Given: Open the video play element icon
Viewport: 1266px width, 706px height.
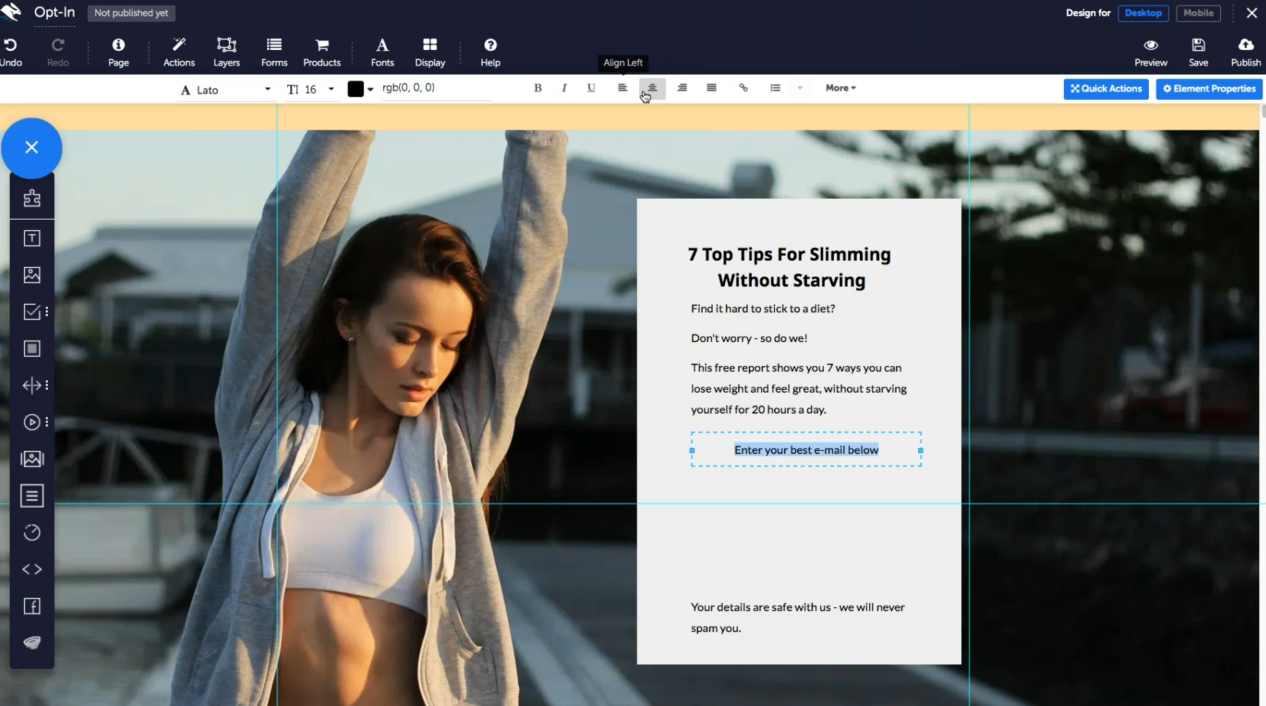Looking at the screenshot, I should (x=32, y=422).
